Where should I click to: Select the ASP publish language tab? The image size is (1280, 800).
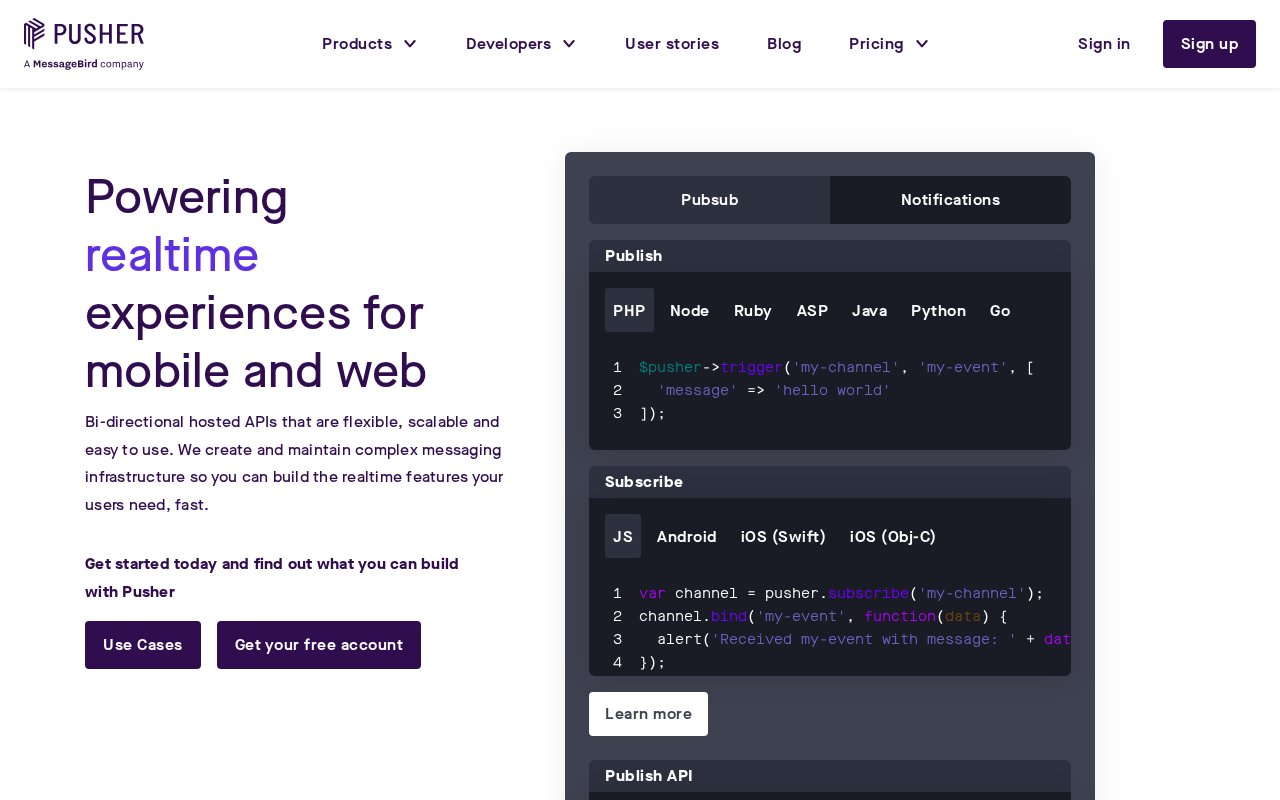click(812, 310)
